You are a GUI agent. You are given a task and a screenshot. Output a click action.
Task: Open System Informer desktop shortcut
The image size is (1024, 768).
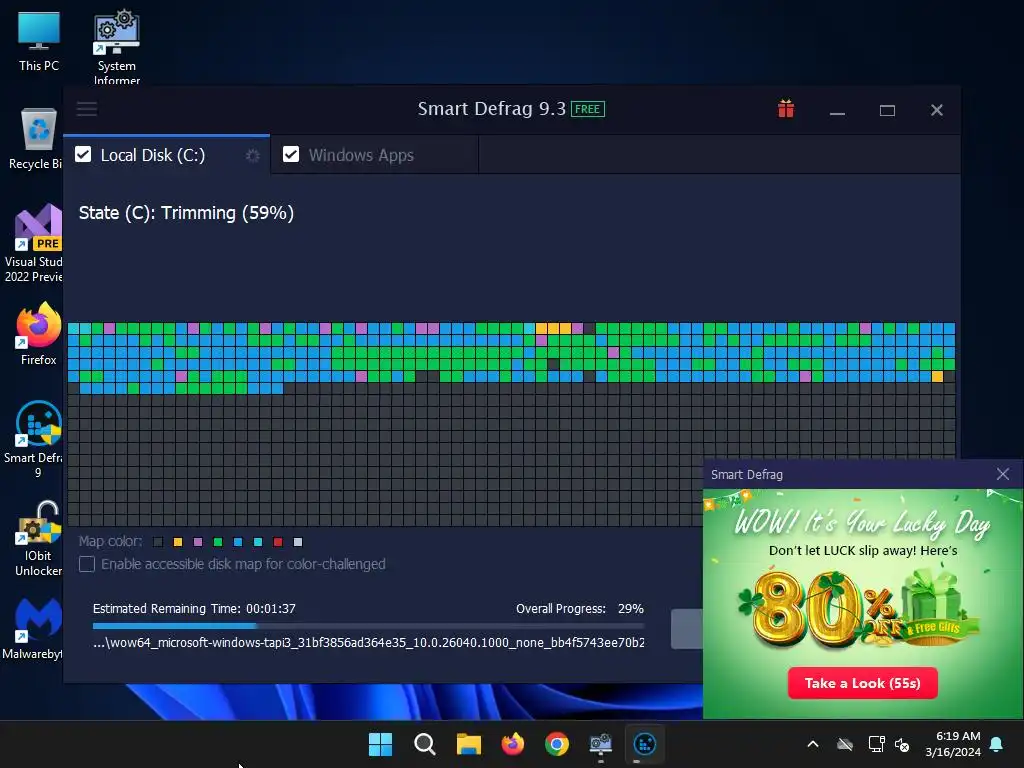click(116, 47)
